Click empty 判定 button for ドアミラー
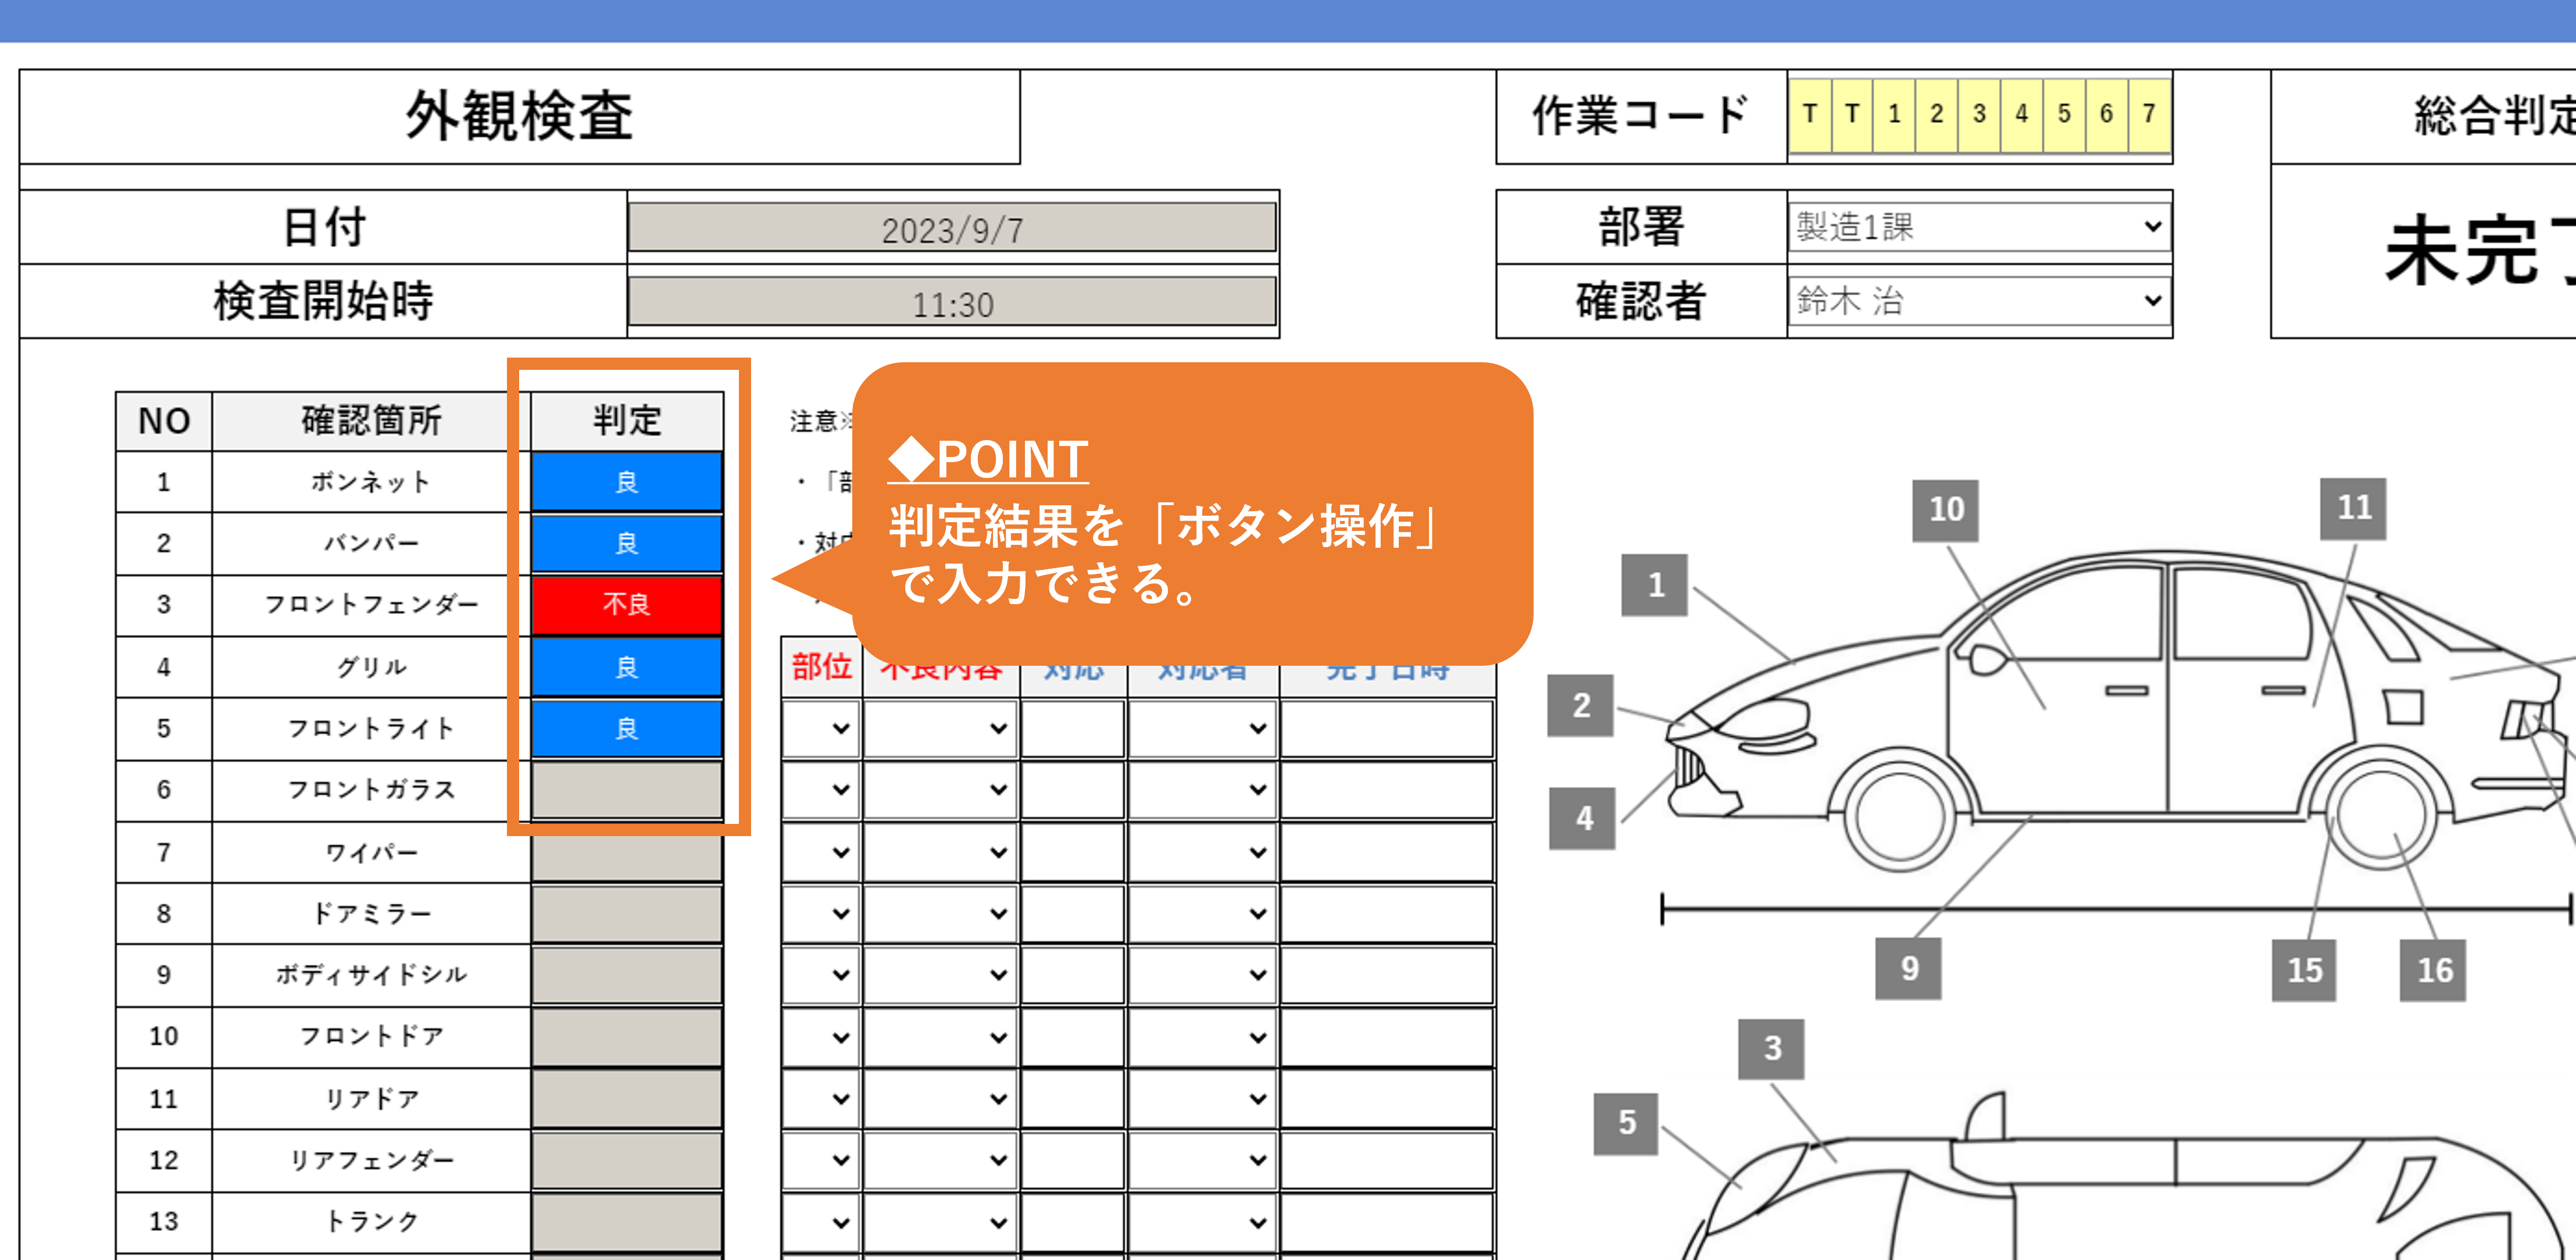The width and height of the screenshot is (2576, 1260). point(627,913)
